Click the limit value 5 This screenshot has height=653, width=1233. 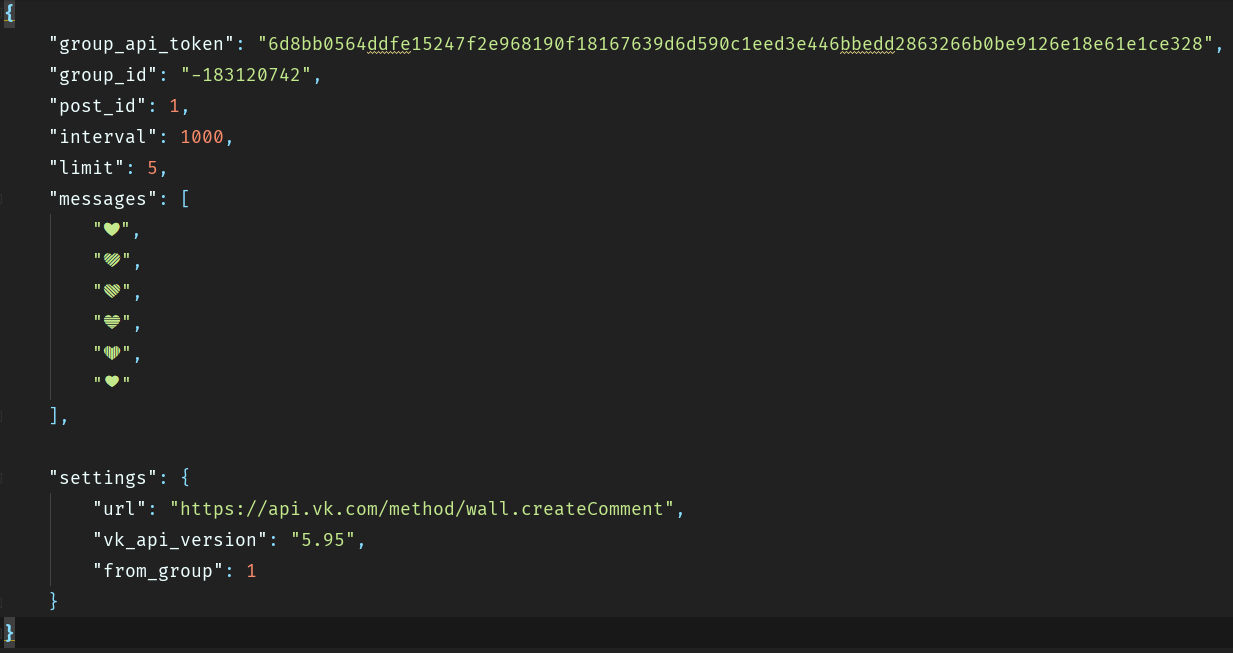(x=152, y=168)
